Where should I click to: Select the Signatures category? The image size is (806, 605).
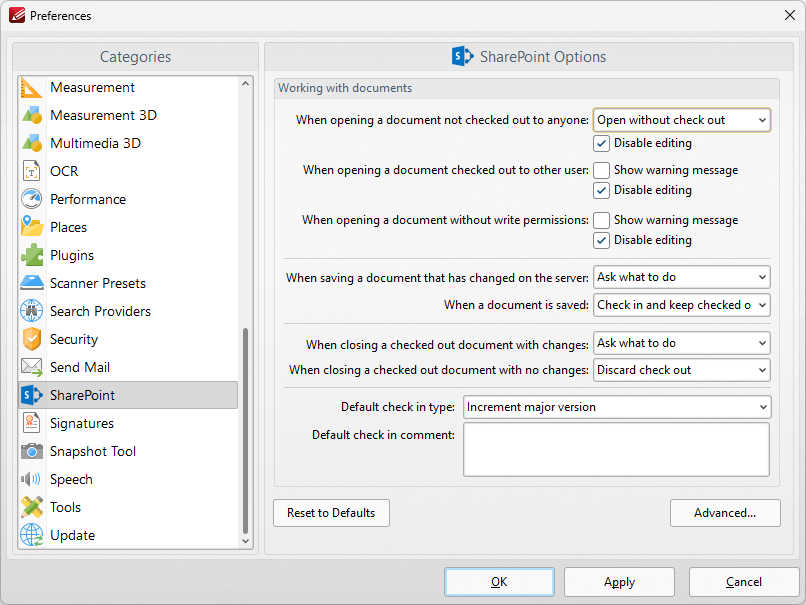(129, 423)
